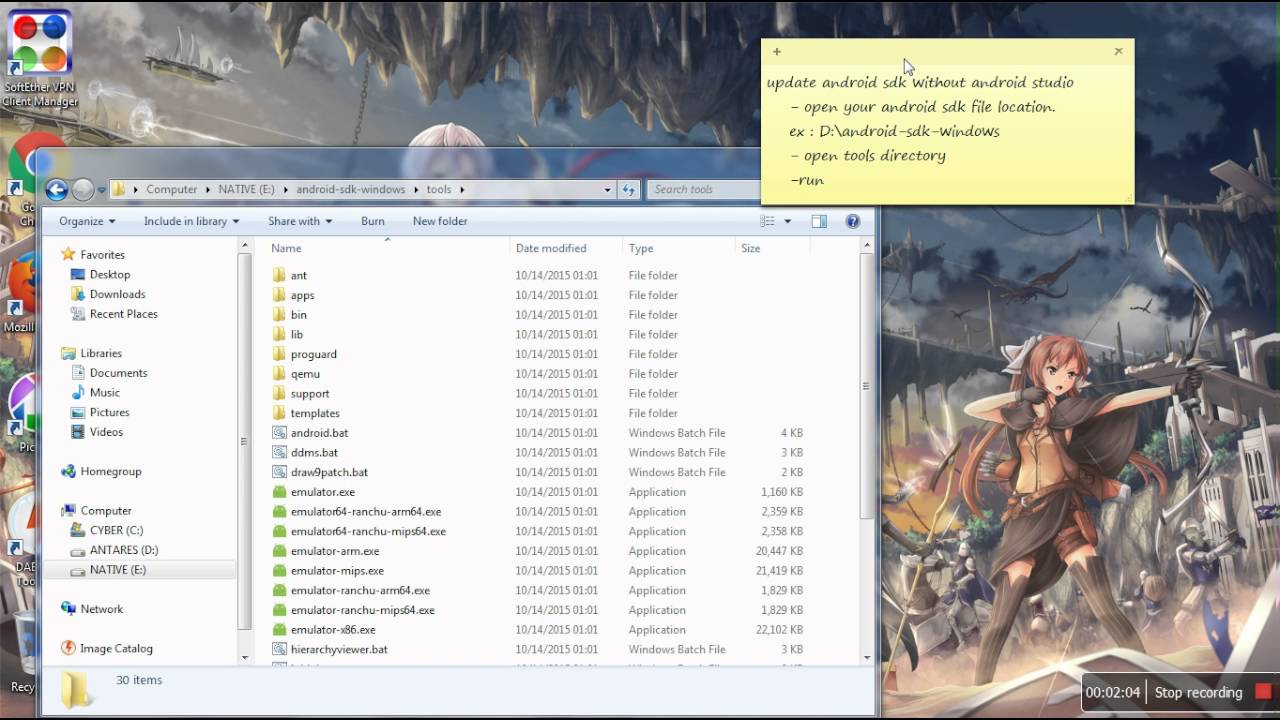Sort by the Size column header

[x=771, y=248]
